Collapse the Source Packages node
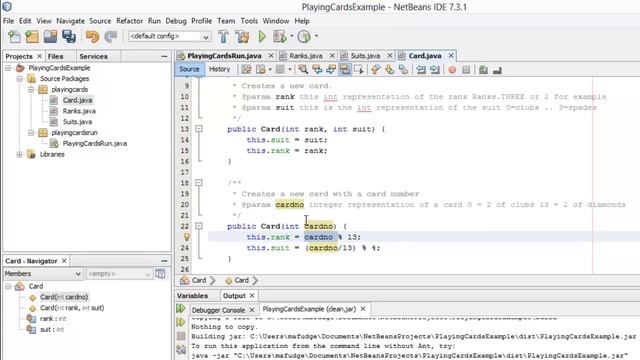The image size is (640, 360). (x=20, y=78)
